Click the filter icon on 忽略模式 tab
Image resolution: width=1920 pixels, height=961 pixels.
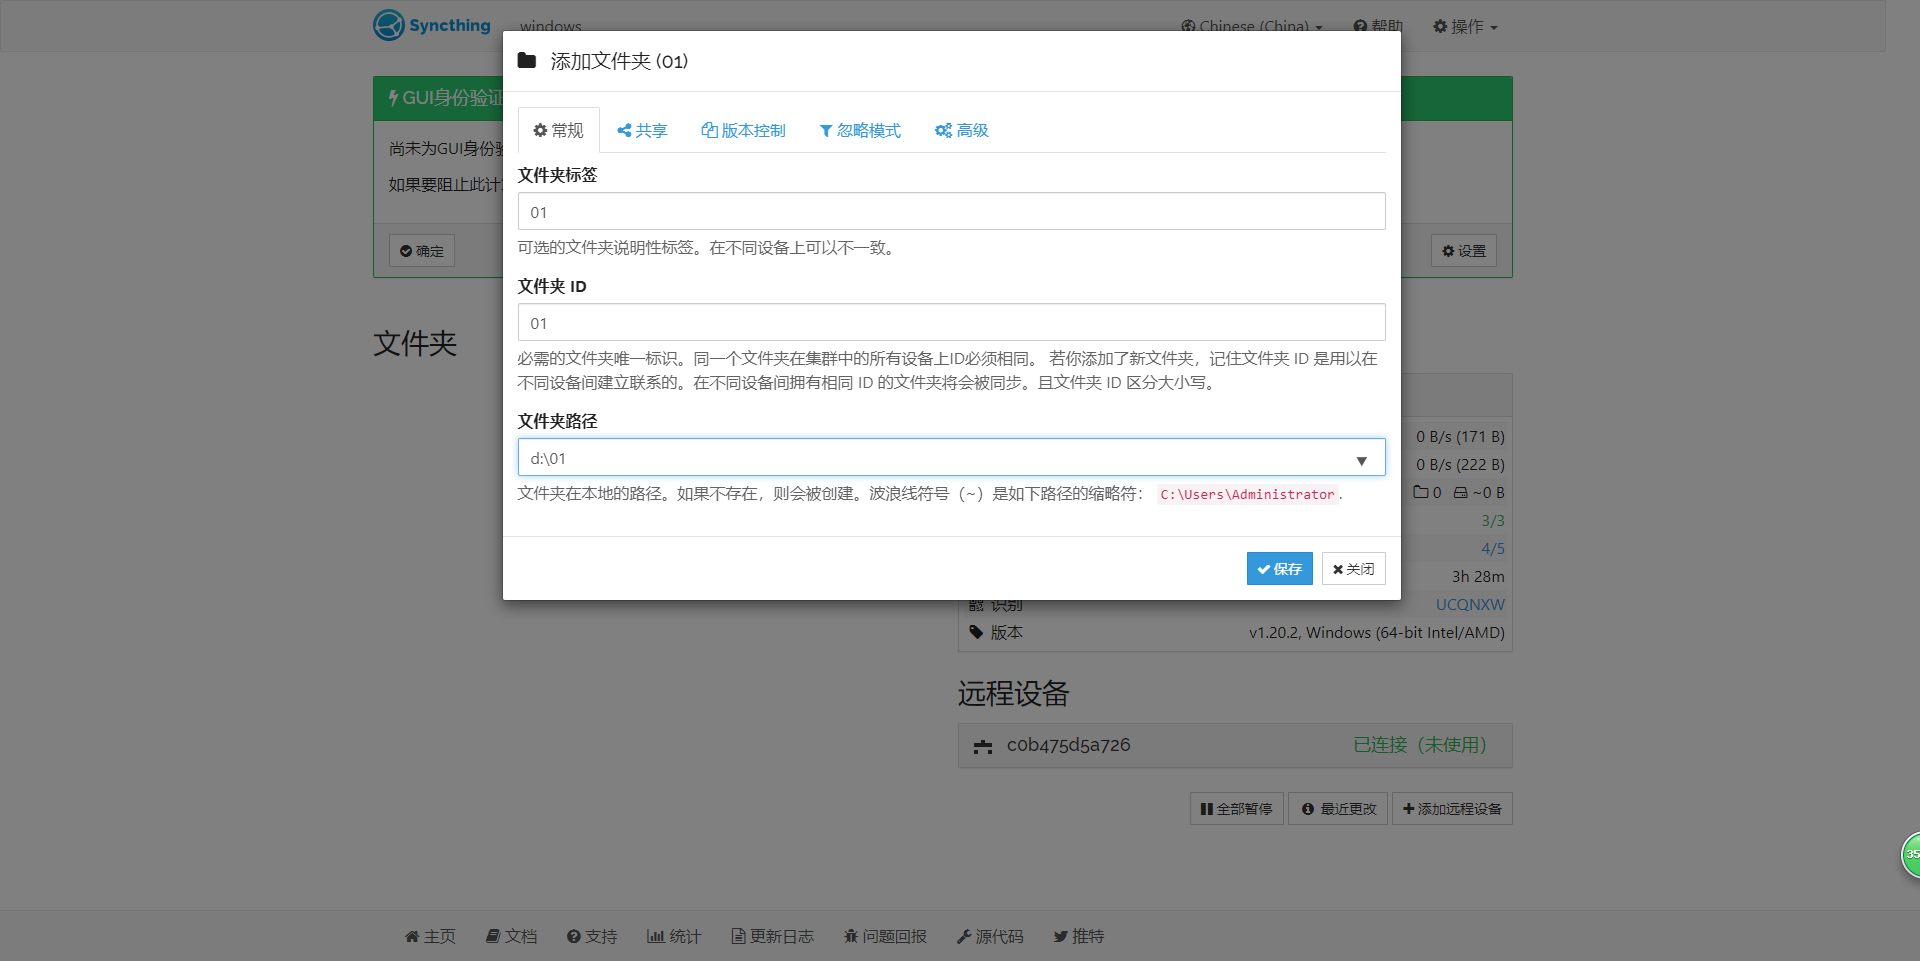[x=826, y=131]
